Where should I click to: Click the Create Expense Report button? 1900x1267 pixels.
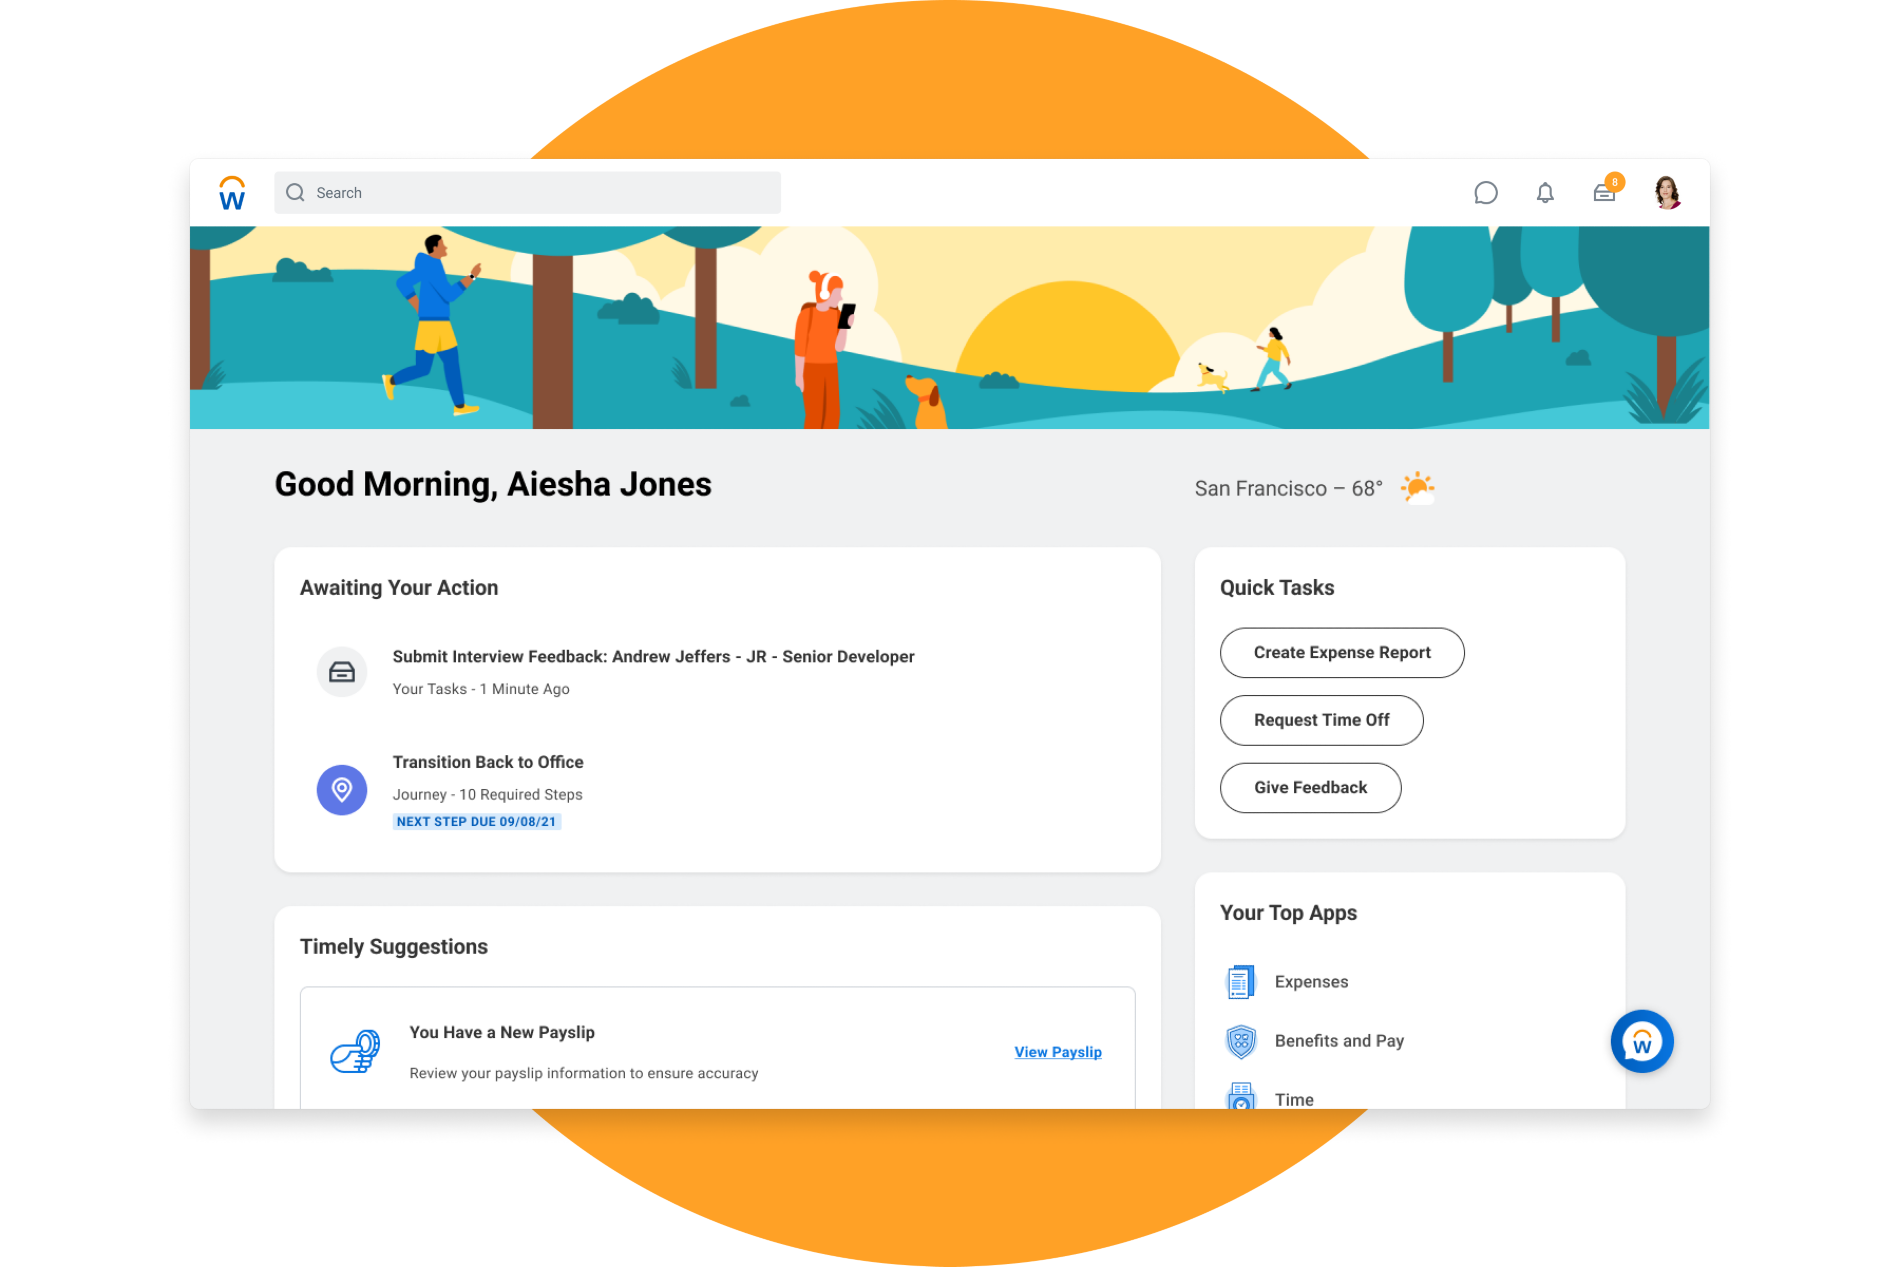[x=1341, y=653]
